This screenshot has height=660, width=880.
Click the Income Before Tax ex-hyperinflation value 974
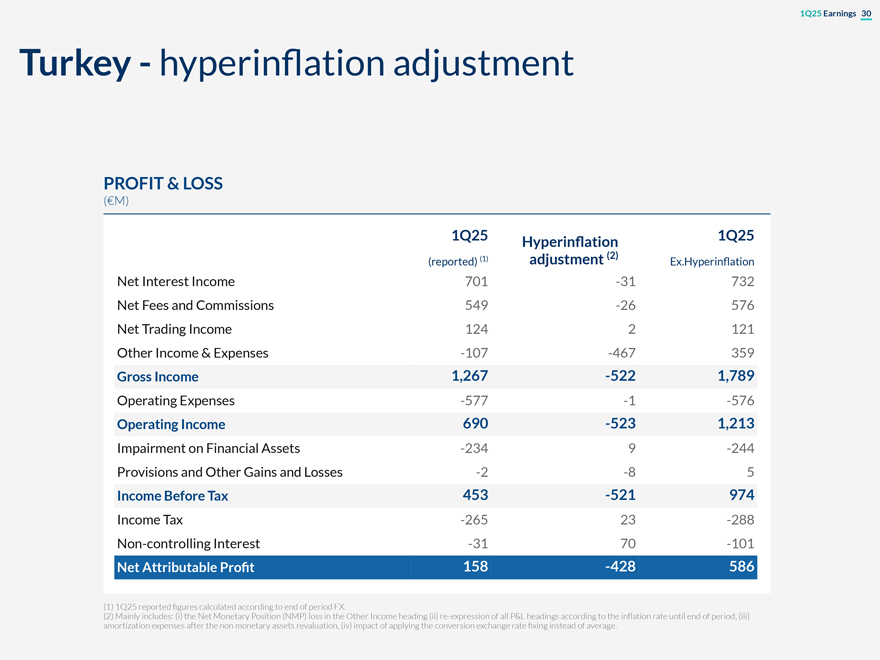741,495
